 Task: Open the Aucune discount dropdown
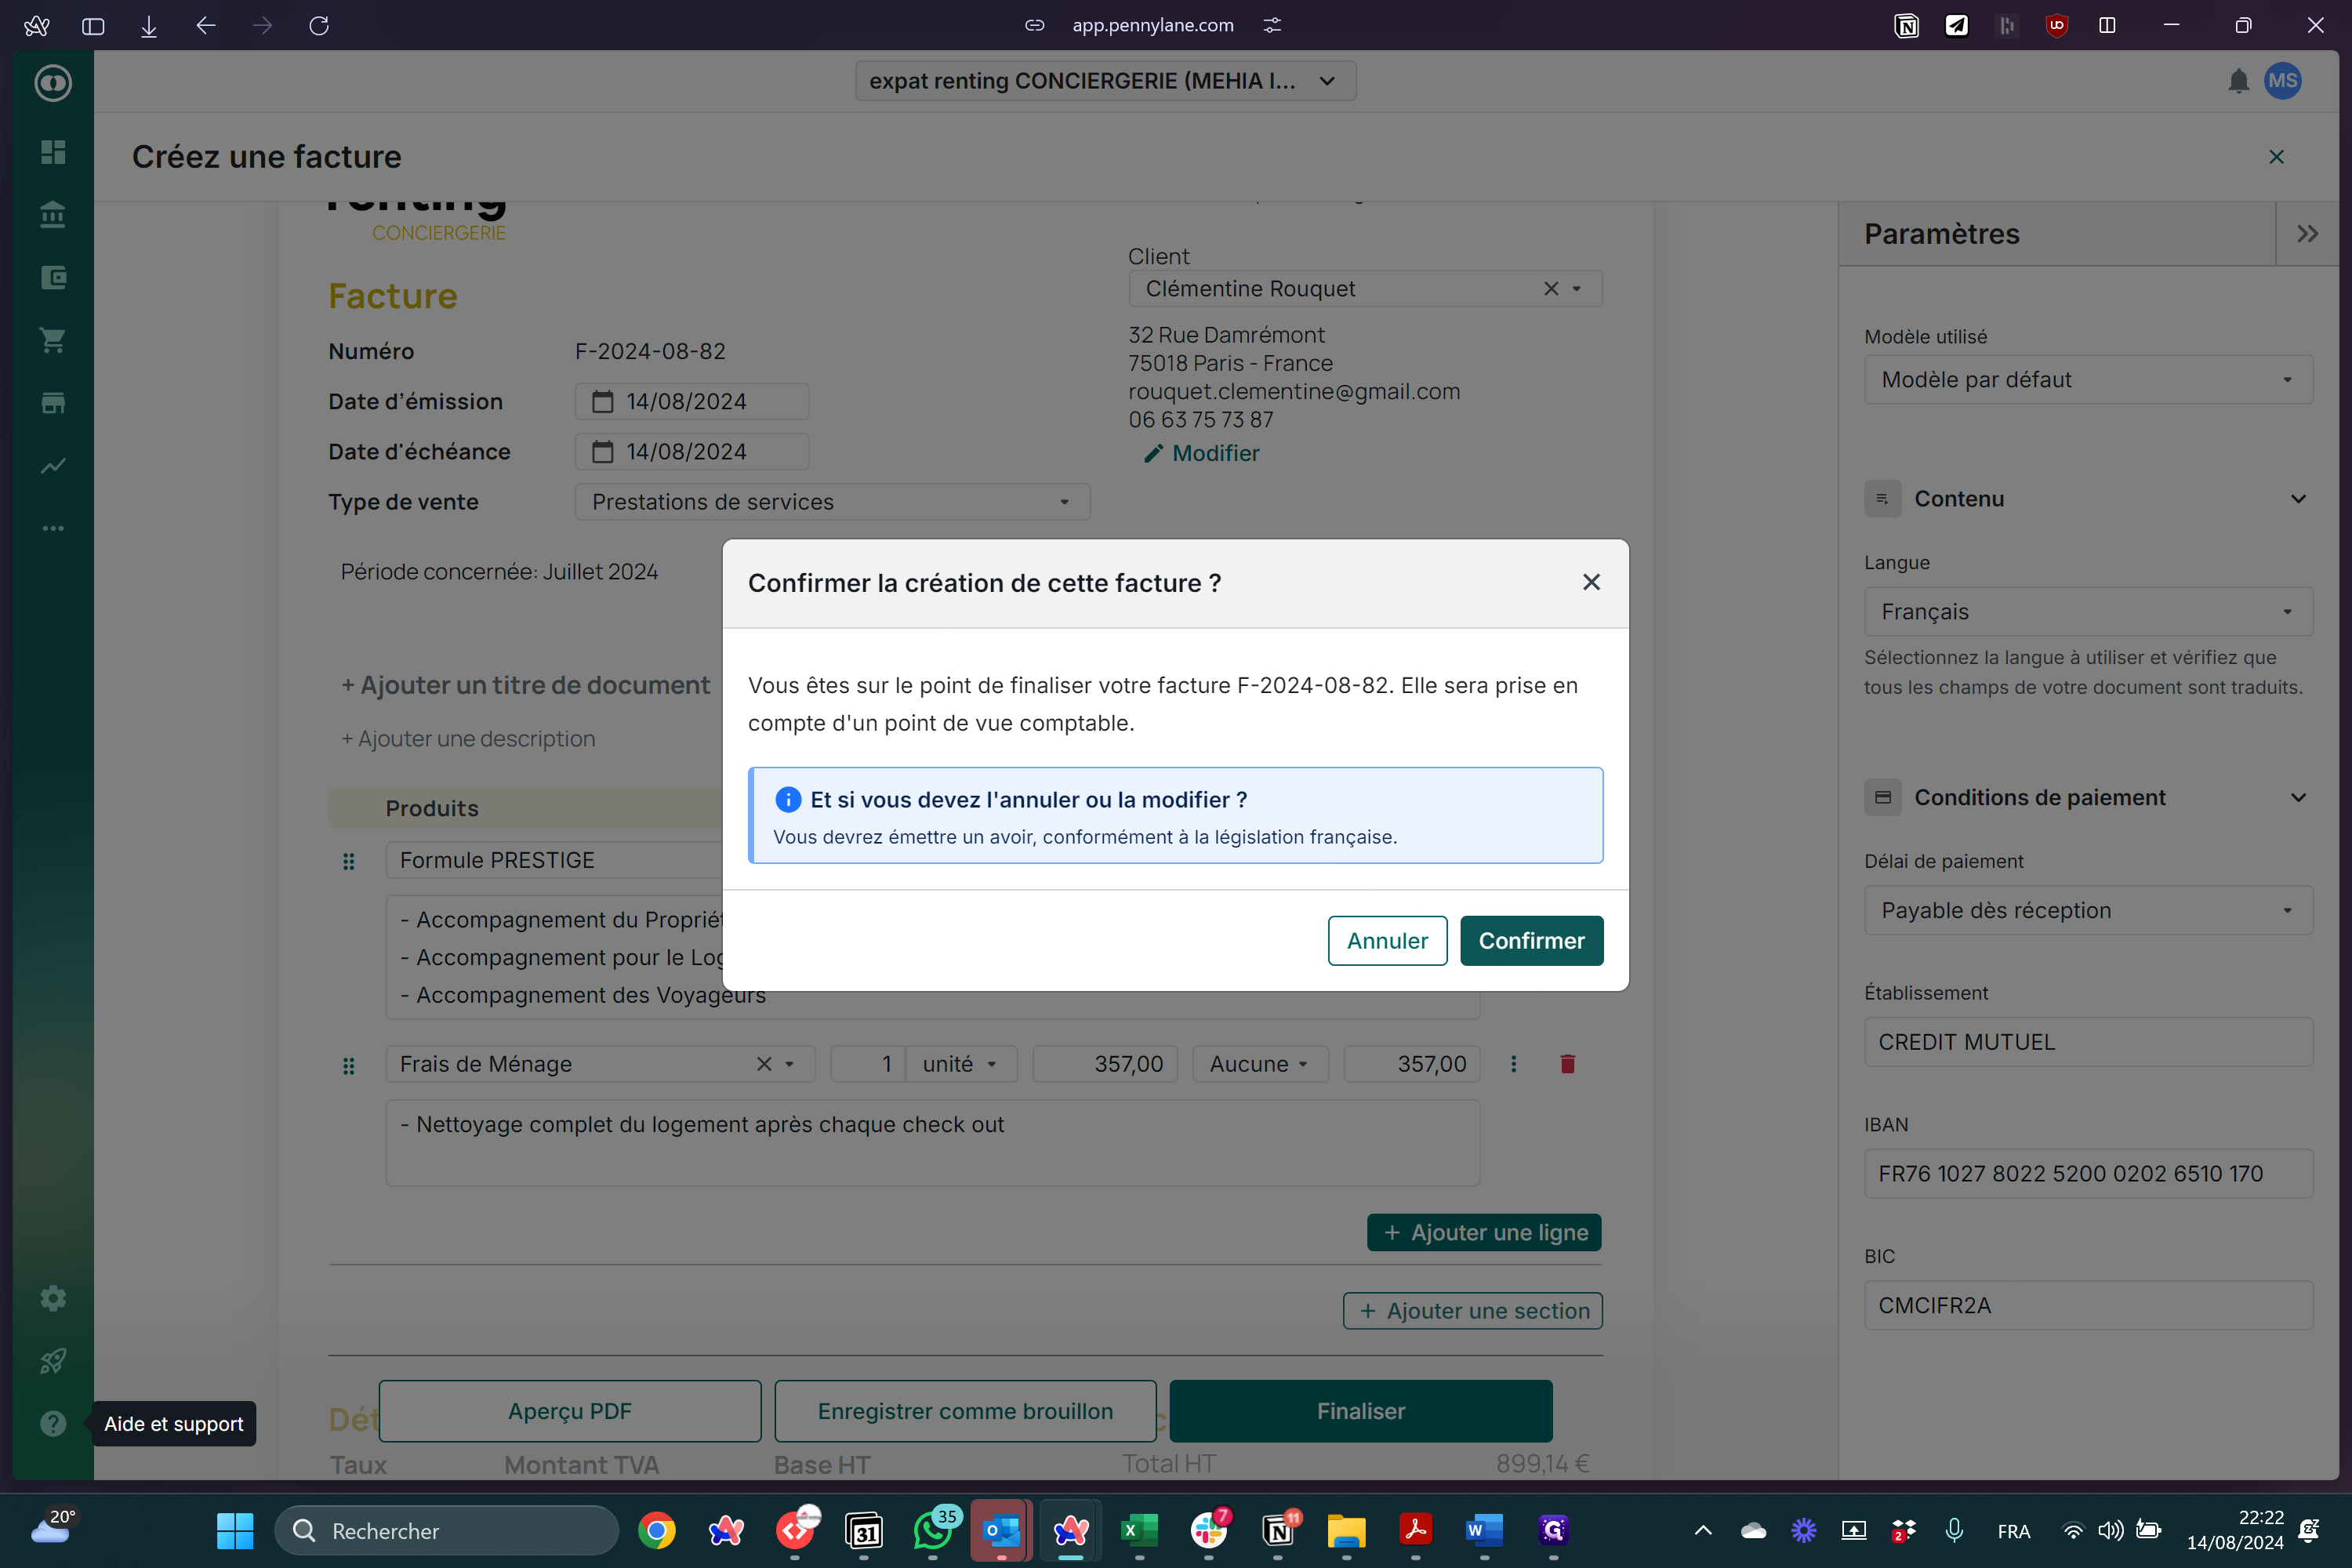pyautogui.click(x=1260, y=1064)
